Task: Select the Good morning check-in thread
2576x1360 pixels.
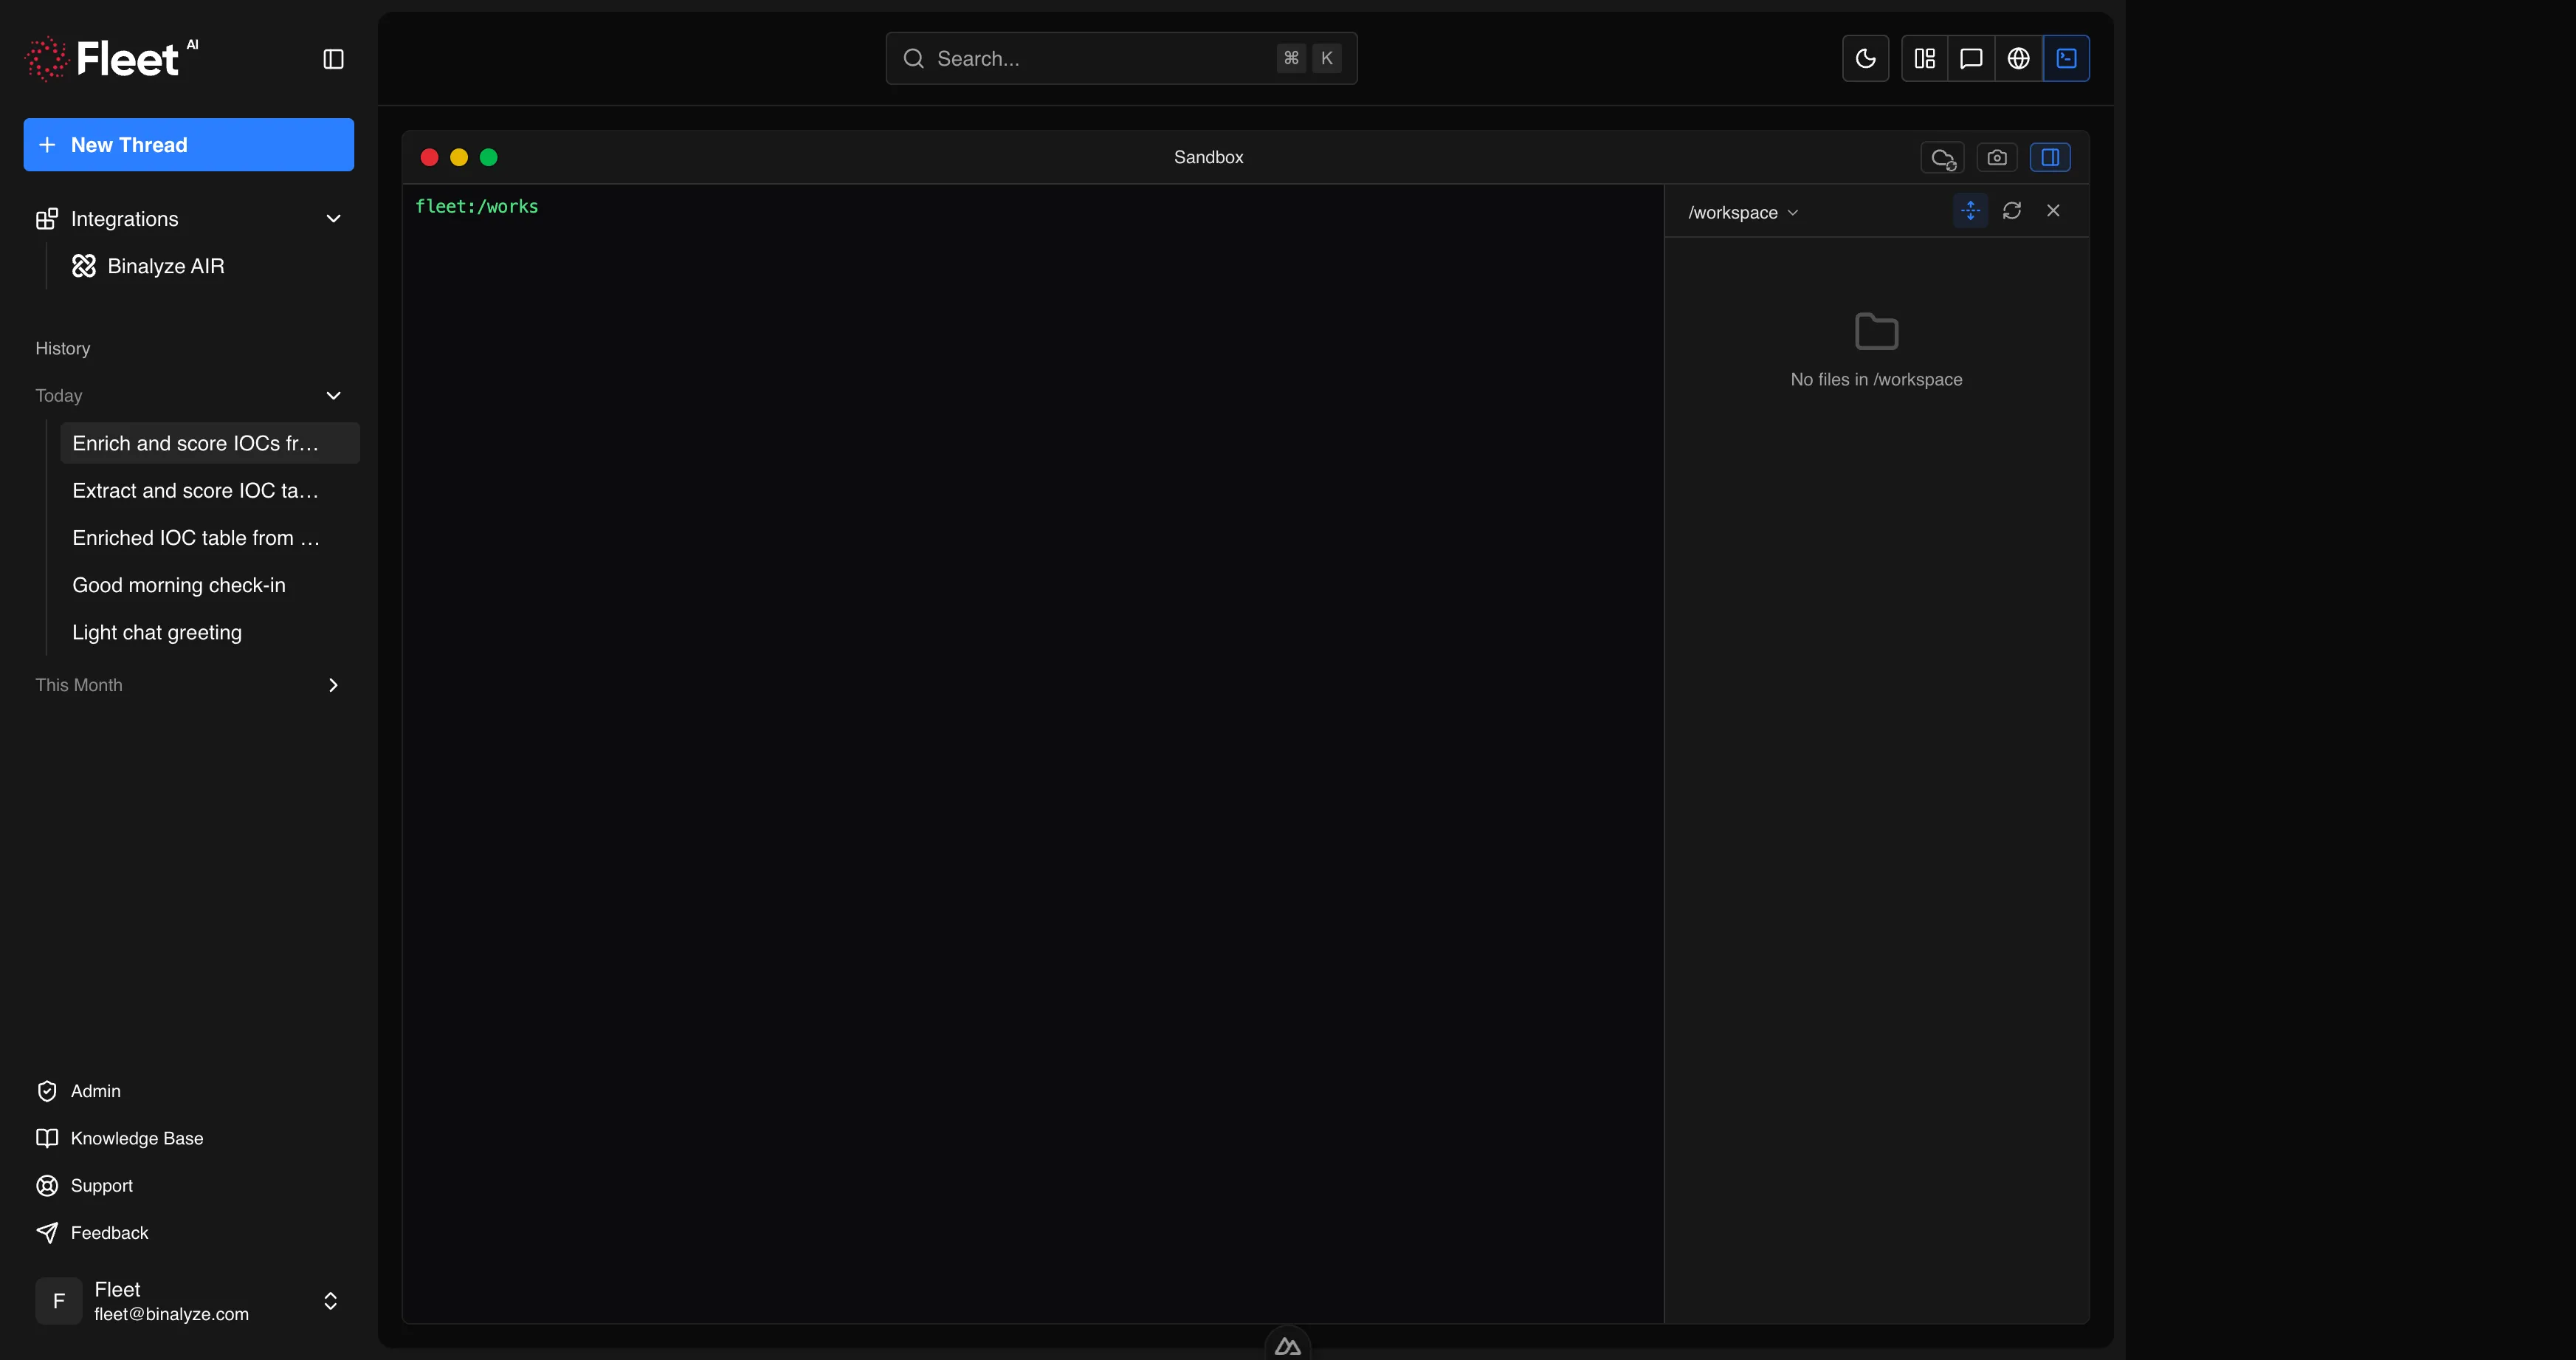Action: point(178,585)
